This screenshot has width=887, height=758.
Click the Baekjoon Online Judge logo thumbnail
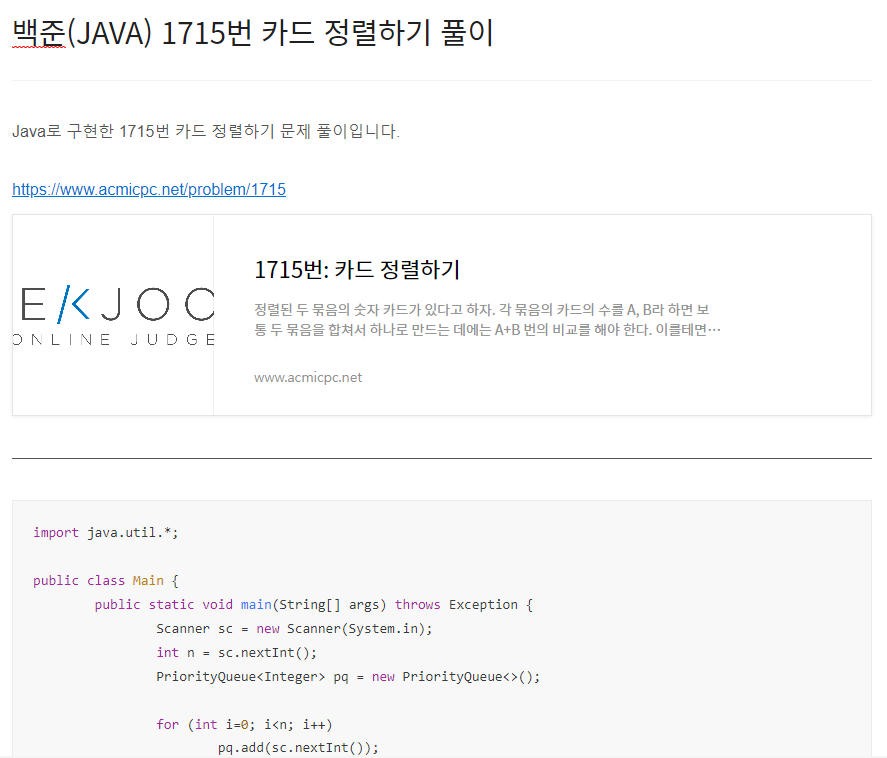(x=113, y=315)
